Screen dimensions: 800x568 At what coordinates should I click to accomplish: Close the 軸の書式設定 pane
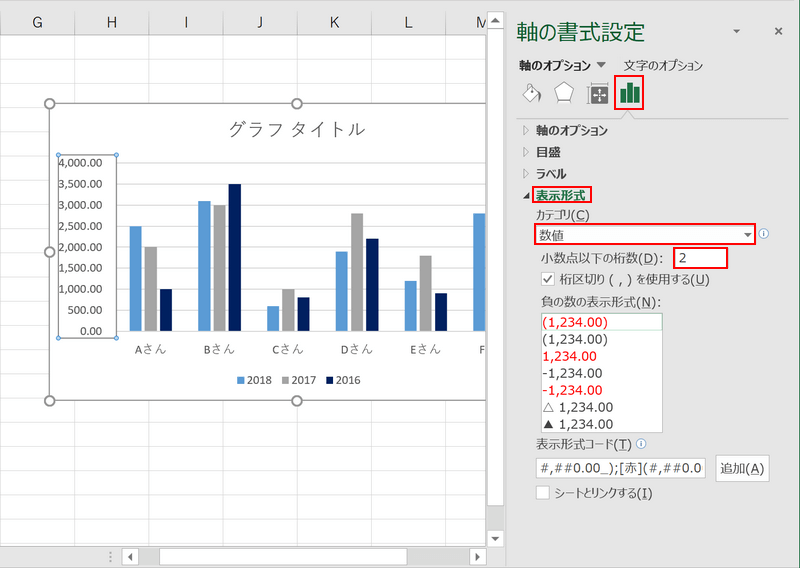coord(778,32)
